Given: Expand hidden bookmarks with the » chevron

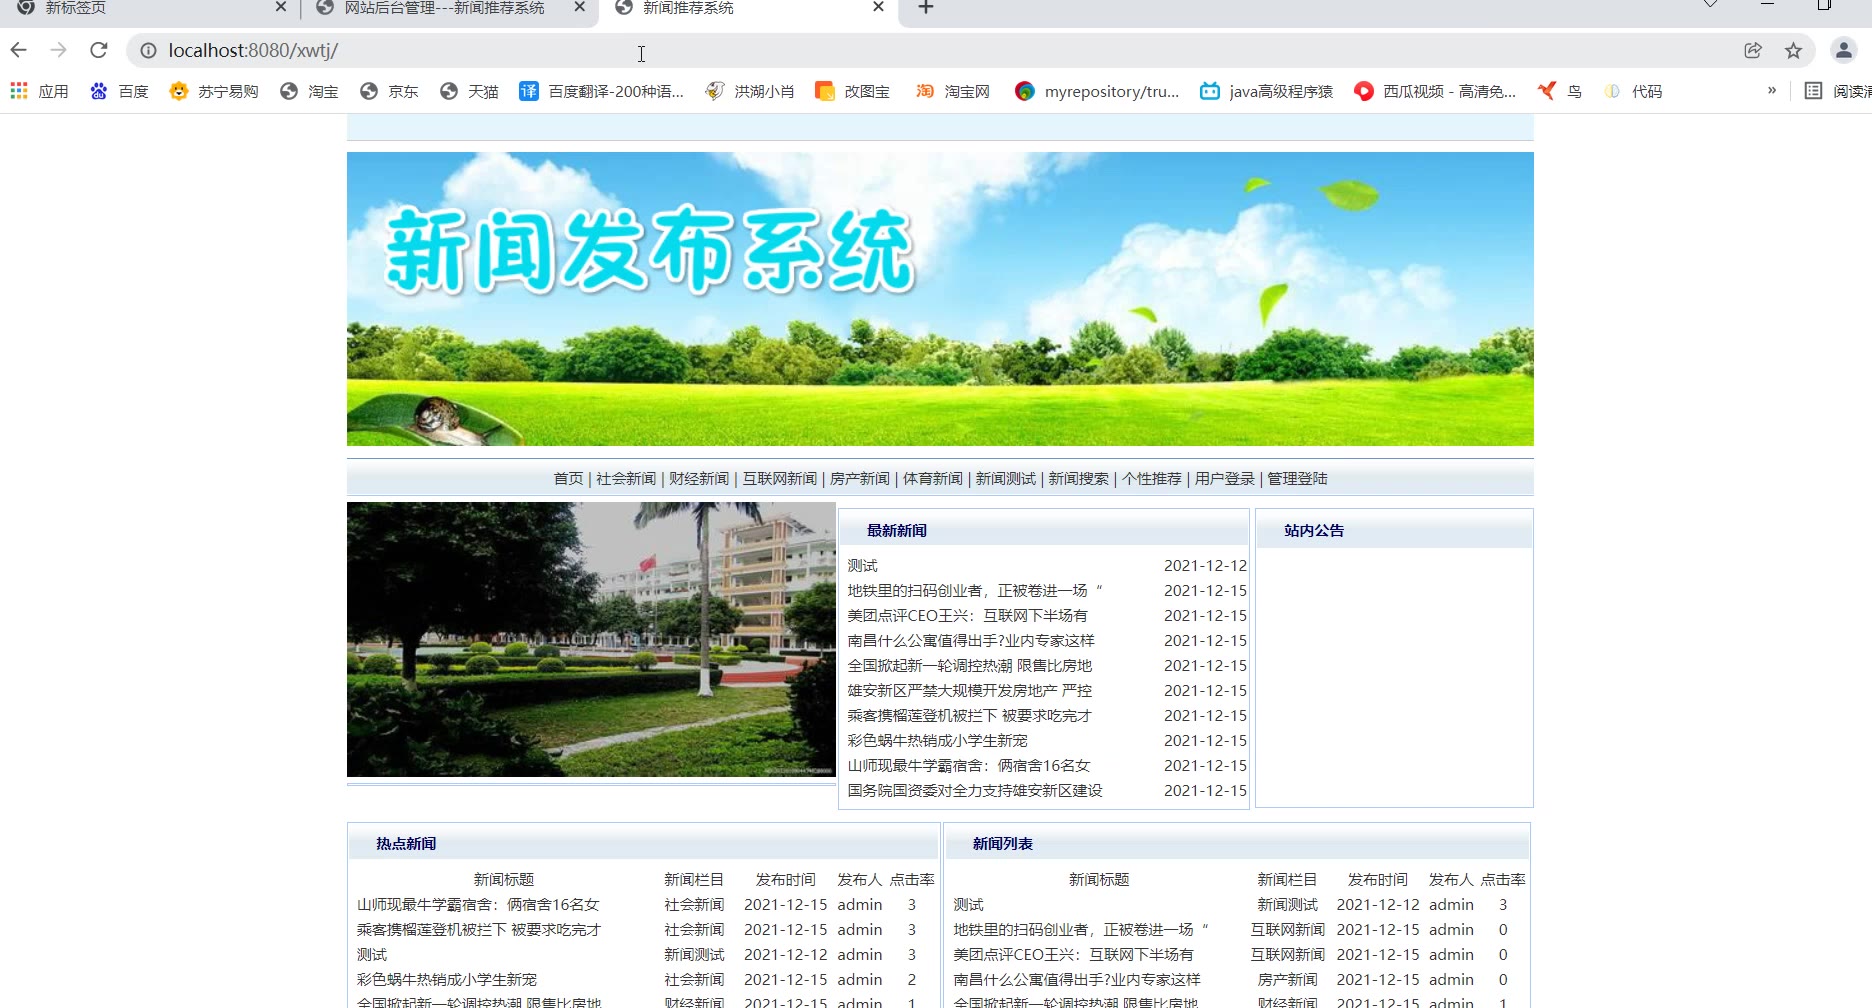Looking at the screenshot, I should point(1772,90).
